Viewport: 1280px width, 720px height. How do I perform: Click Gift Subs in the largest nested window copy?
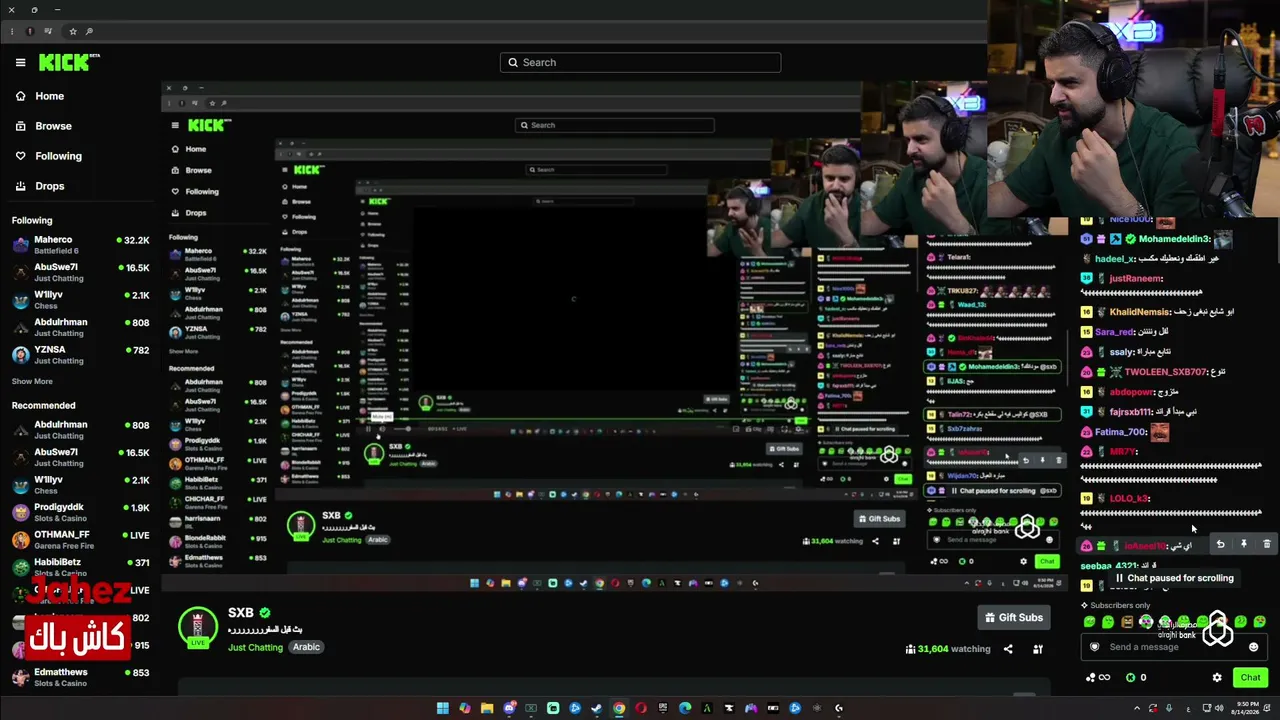coord(879,519)
